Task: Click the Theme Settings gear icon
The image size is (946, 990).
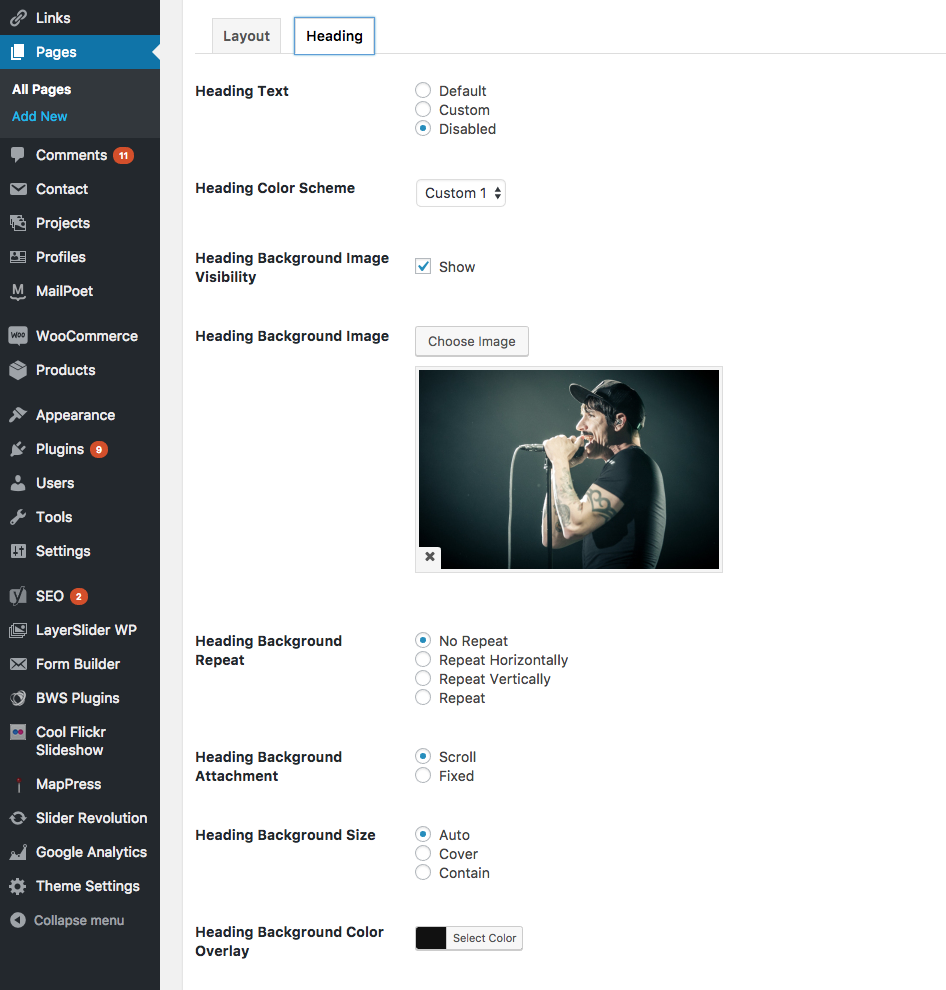Action: [x=18, y=886]
